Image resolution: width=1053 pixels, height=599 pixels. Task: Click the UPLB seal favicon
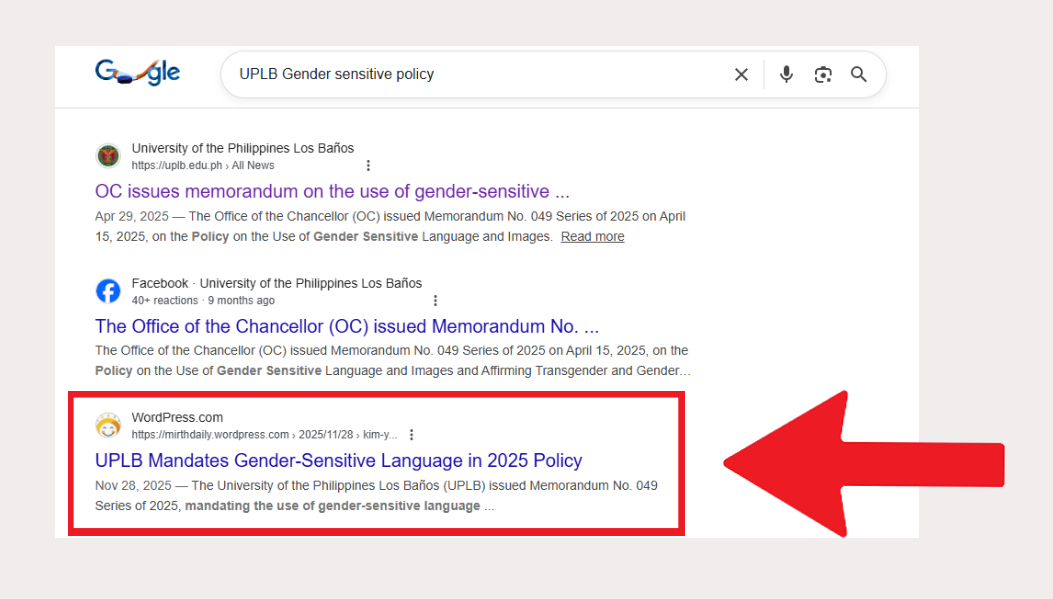(x=108, y=156)
